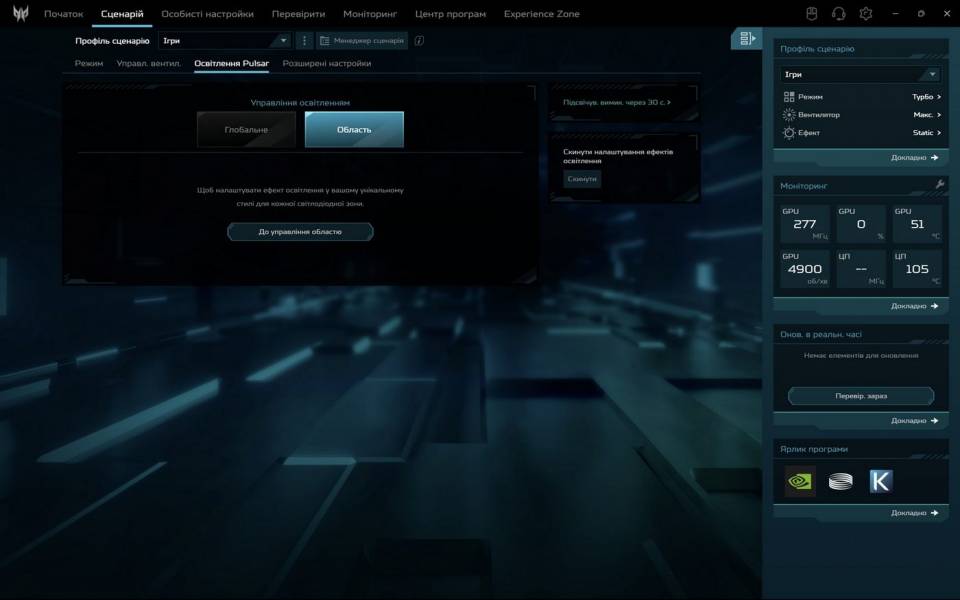Open the three-dot options menu by profile
Image resolution: width=960 pixels, height=600 pixels.
point(305,41)
